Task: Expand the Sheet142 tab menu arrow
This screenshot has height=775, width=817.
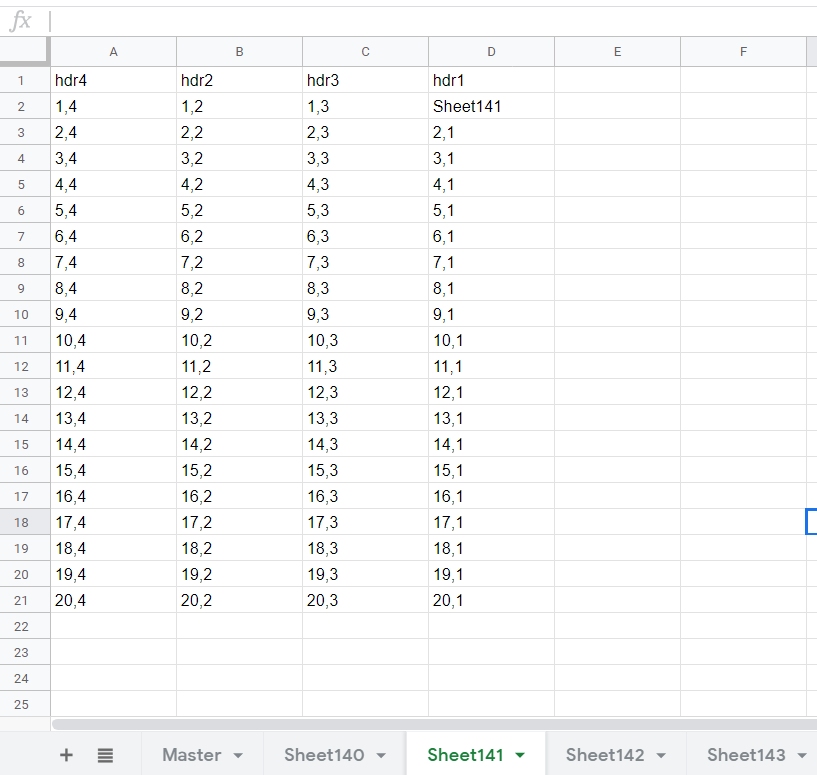Action: tap(661, 756)
